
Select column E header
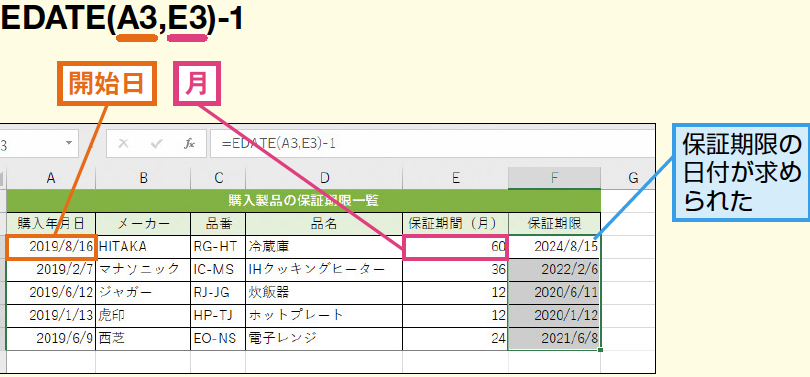tap(456, 178)
